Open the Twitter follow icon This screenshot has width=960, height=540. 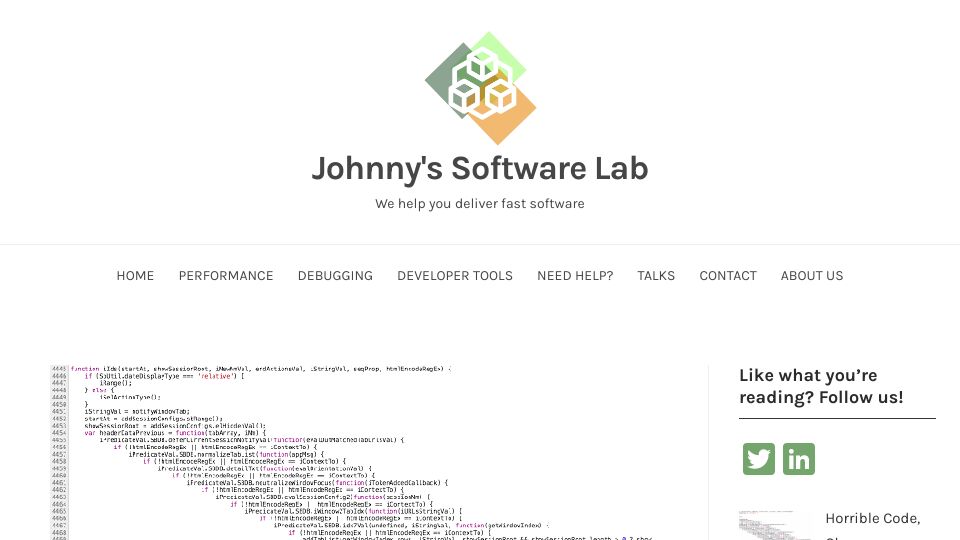tap(759, 459)
